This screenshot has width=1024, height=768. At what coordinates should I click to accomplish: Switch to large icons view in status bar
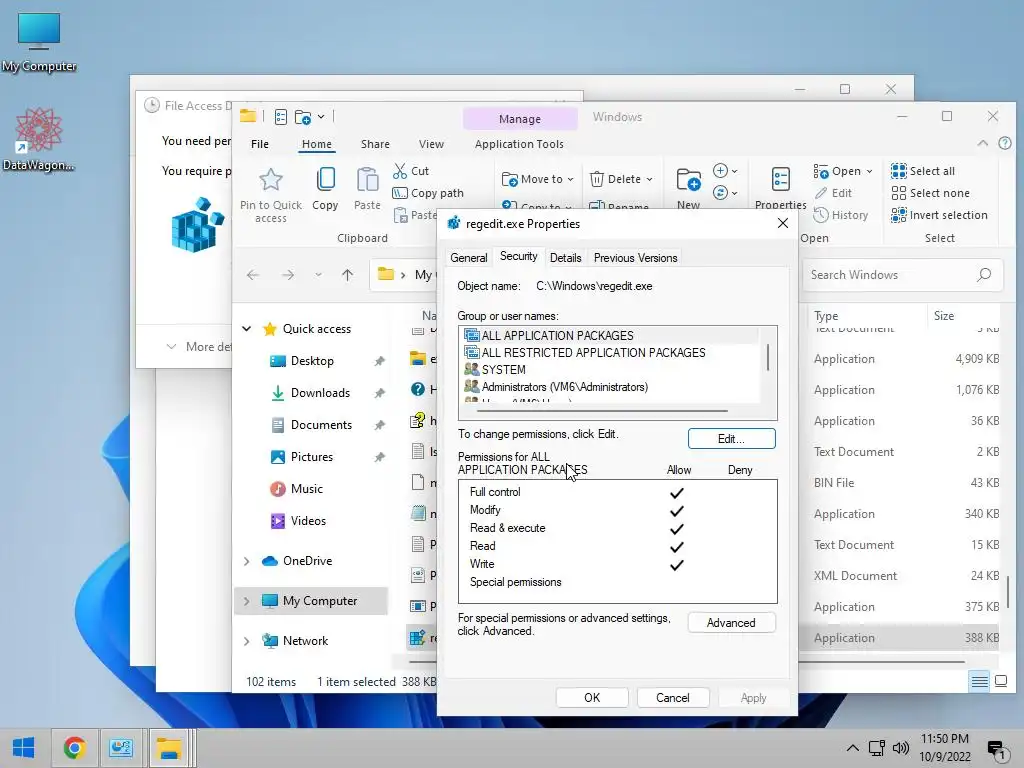point(1001,681)
